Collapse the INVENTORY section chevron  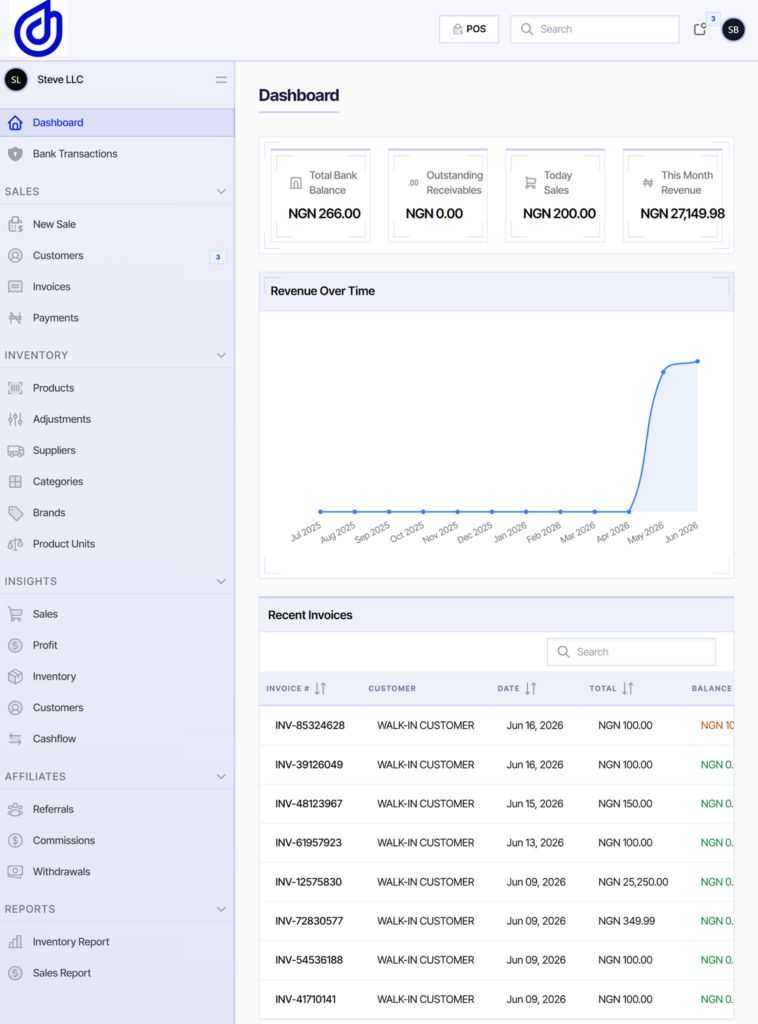[221, 355]
